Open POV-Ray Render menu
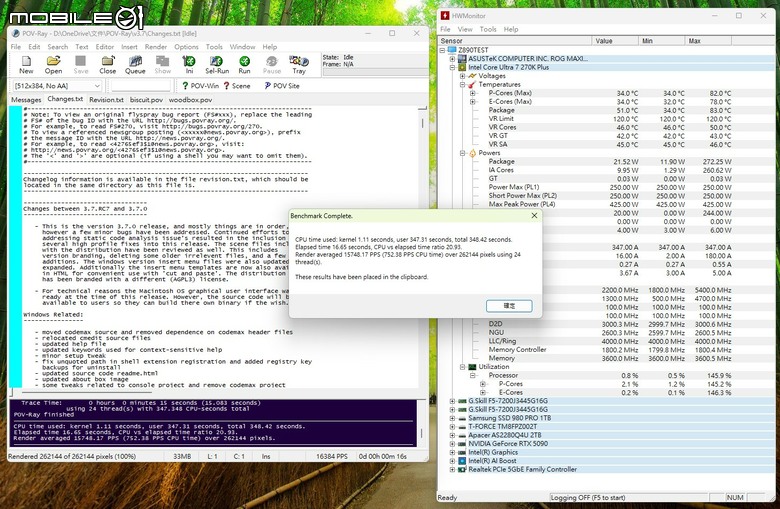Viewport: 780px width, 509px height. tap(156, 47)
